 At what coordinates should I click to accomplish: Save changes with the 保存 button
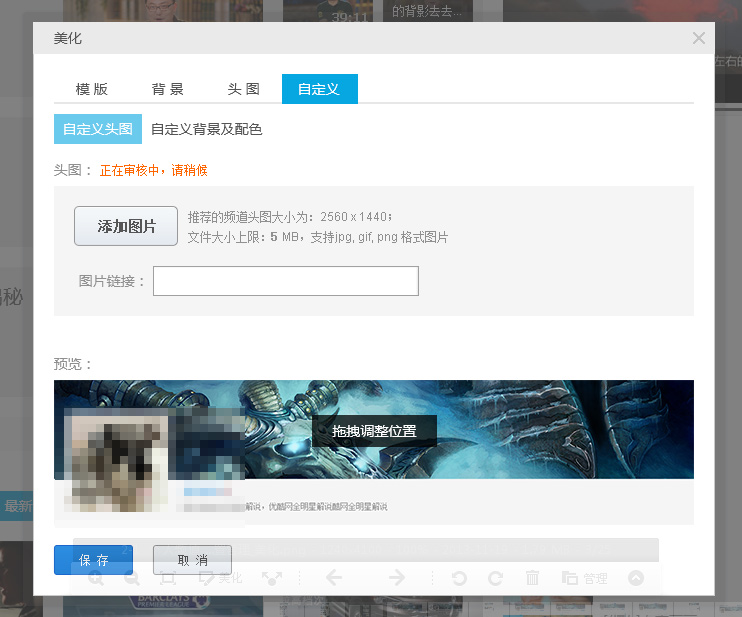click(93, 560)
